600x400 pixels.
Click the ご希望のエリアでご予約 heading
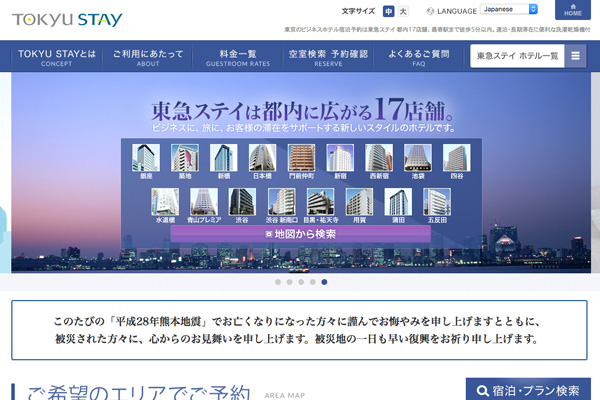(x=139, y=392)
